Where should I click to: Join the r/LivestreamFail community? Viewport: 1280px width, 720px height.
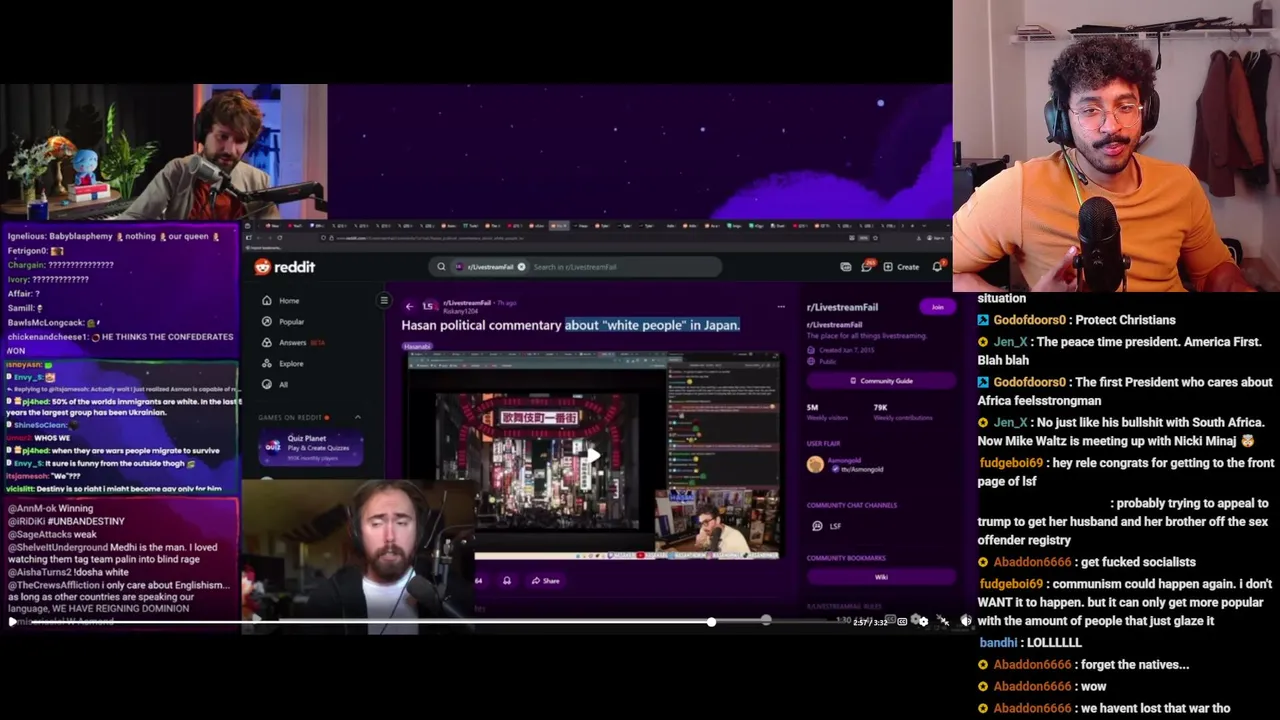[937, 307]
